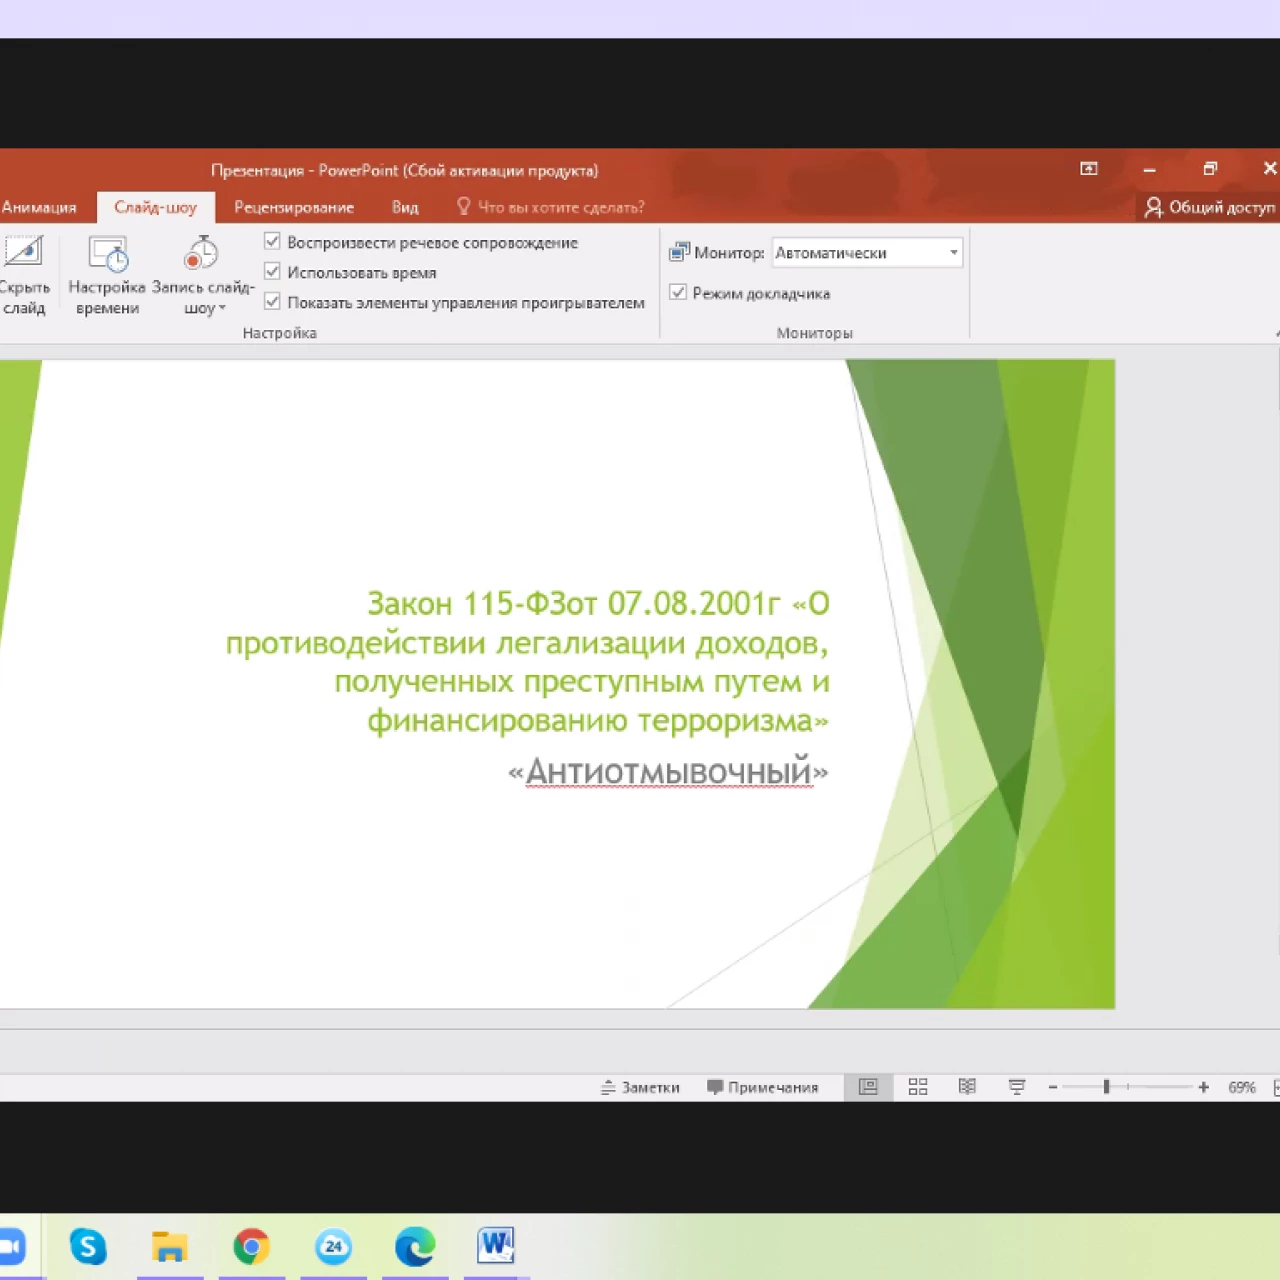
Task: Click the zoom in plus button
Action: click(x=1204, y=1087)
